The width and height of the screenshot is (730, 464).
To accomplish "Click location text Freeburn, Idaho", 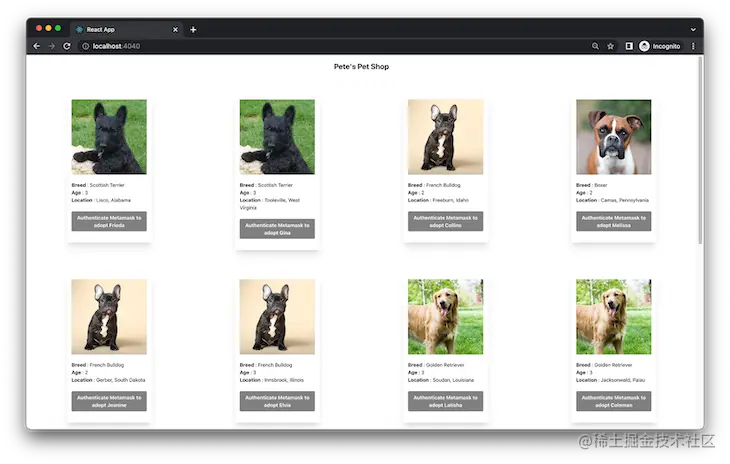I will [451, 200].
